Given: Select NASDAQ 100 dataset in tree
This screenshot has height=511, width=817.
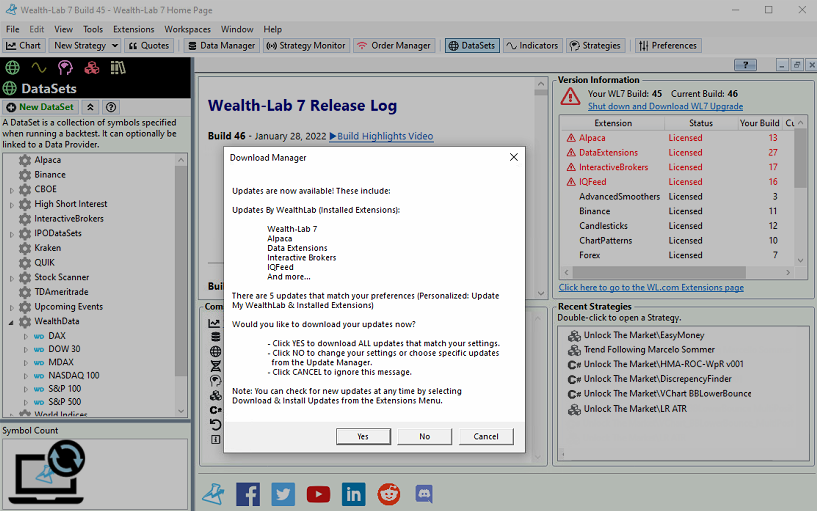Looking at the screenshot, I should [73, 375].
